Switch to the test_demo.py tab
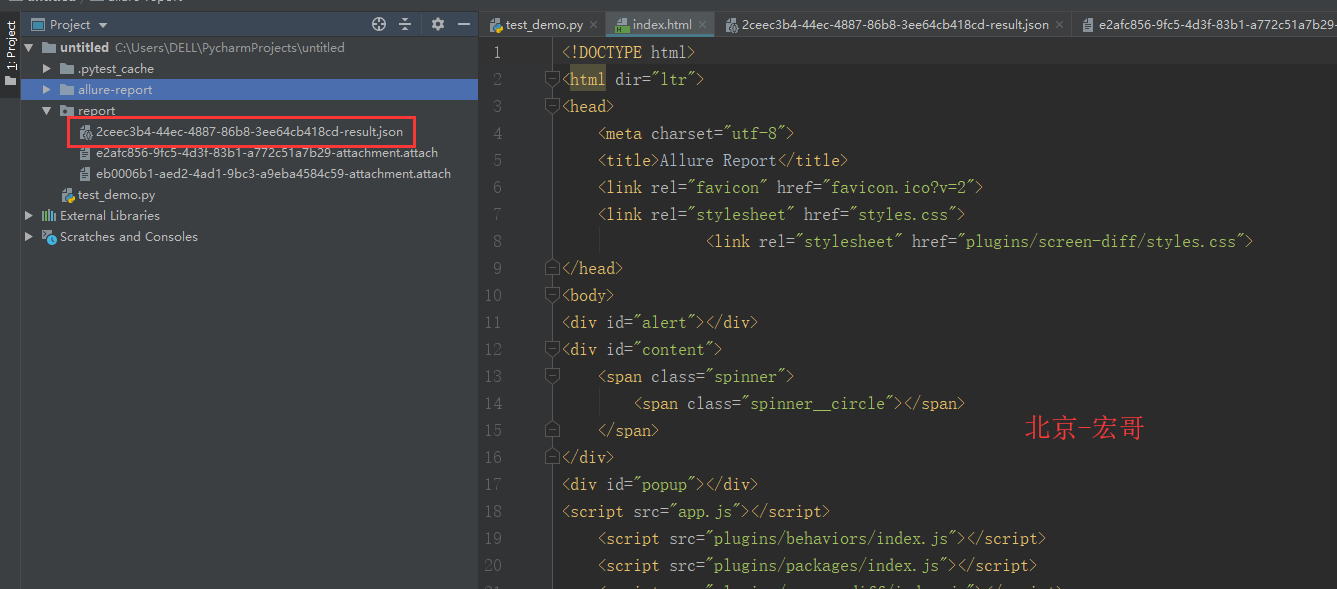1337x589 pixels. coord(543,25)
